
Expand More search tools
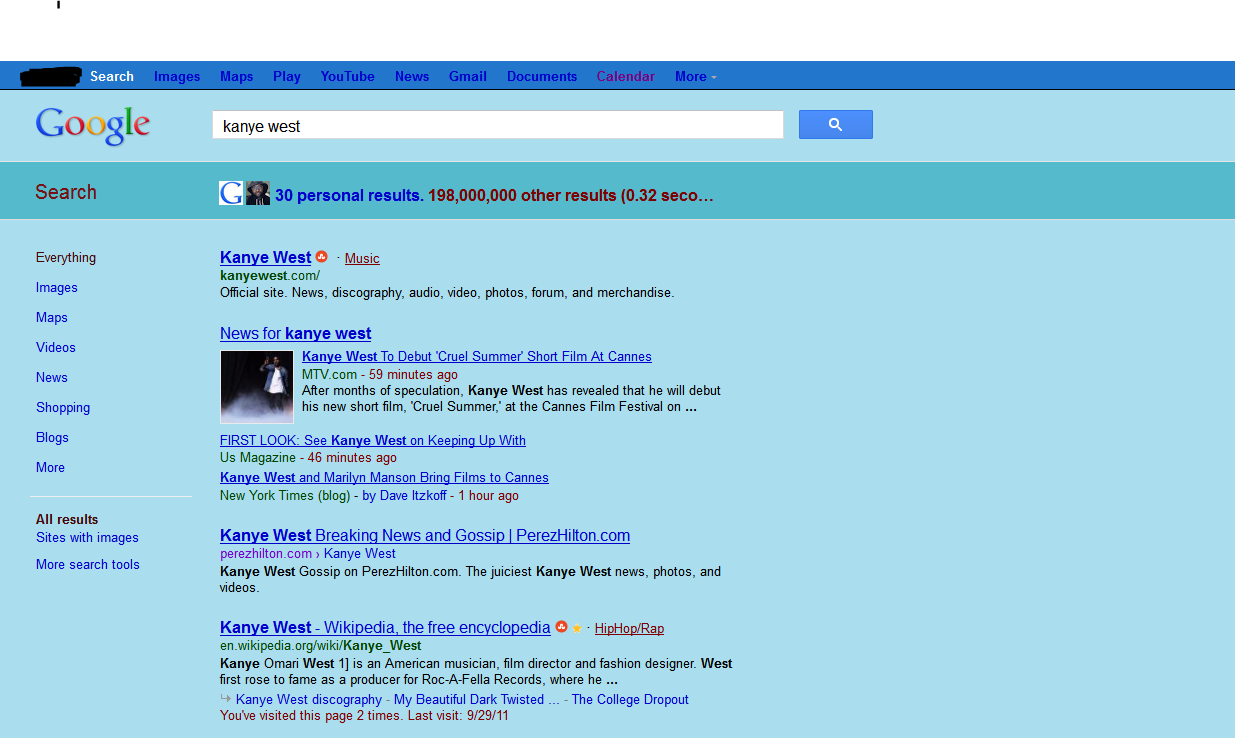(88, 564)
